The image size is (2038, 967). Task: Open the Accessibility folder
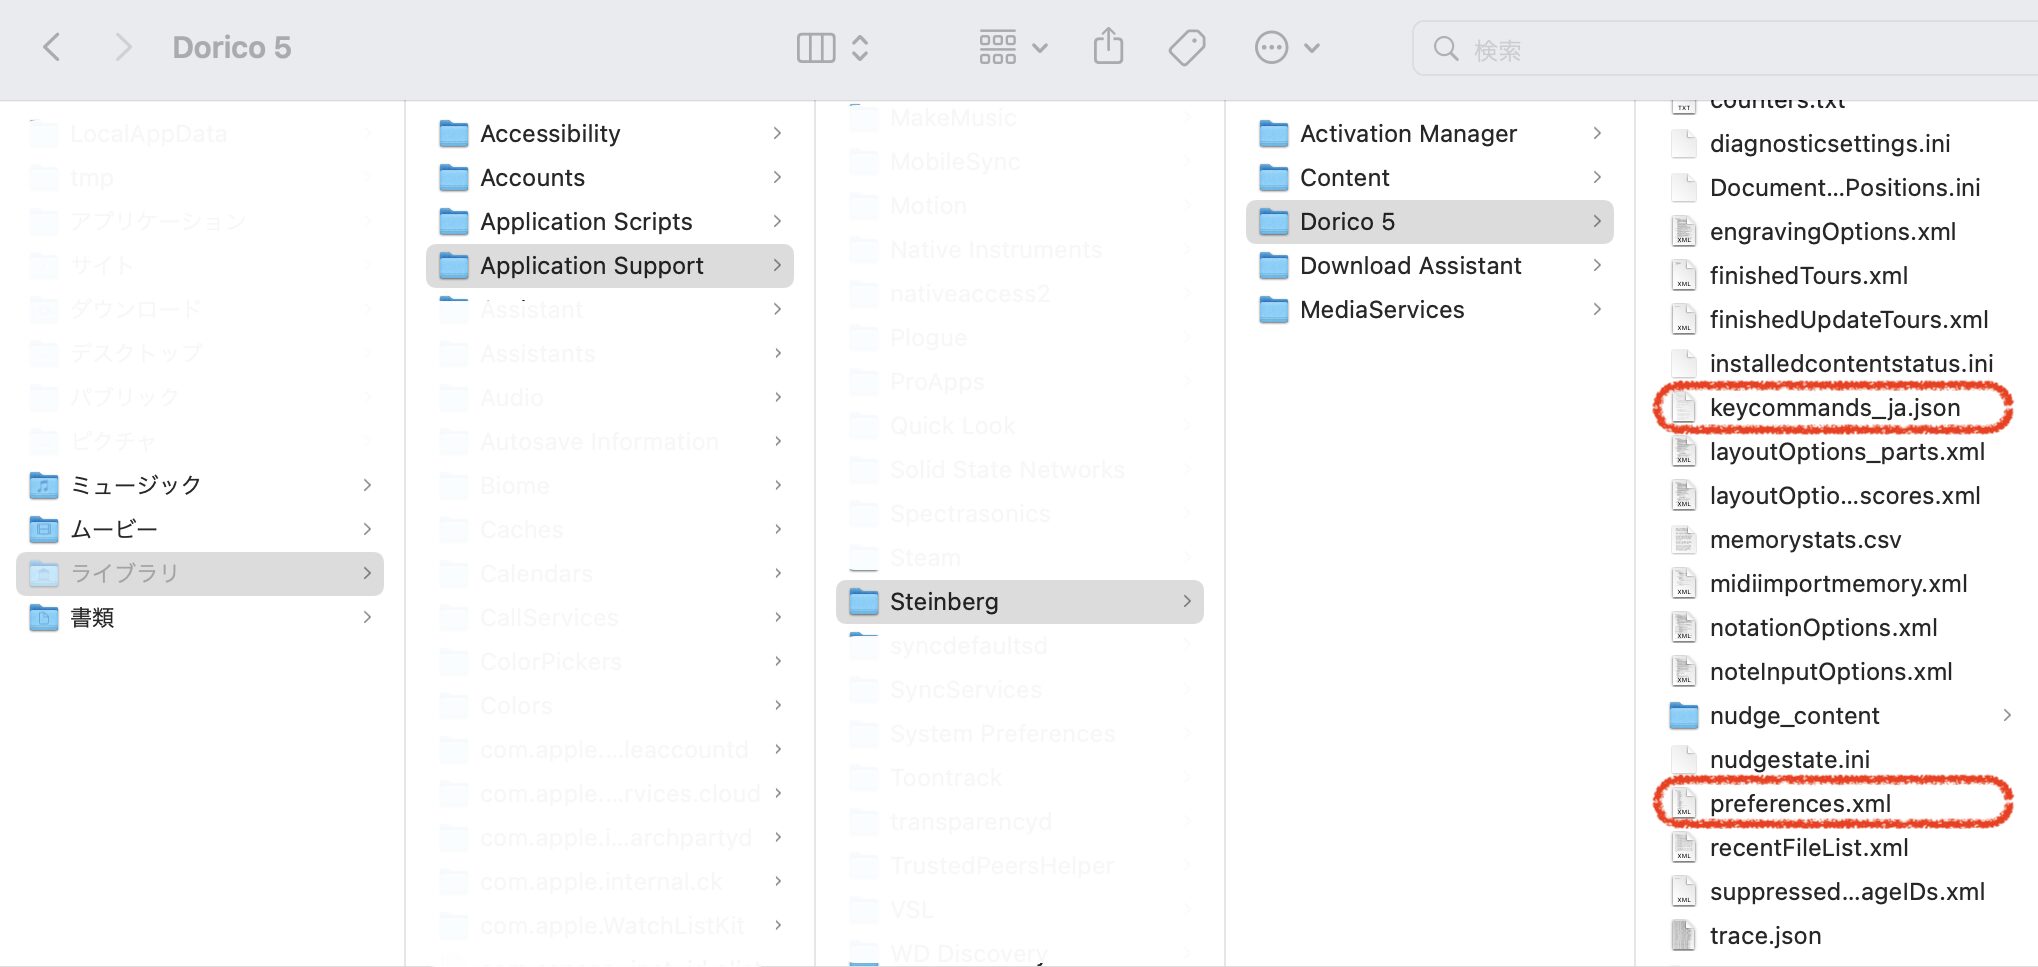[x=550, y=134]
